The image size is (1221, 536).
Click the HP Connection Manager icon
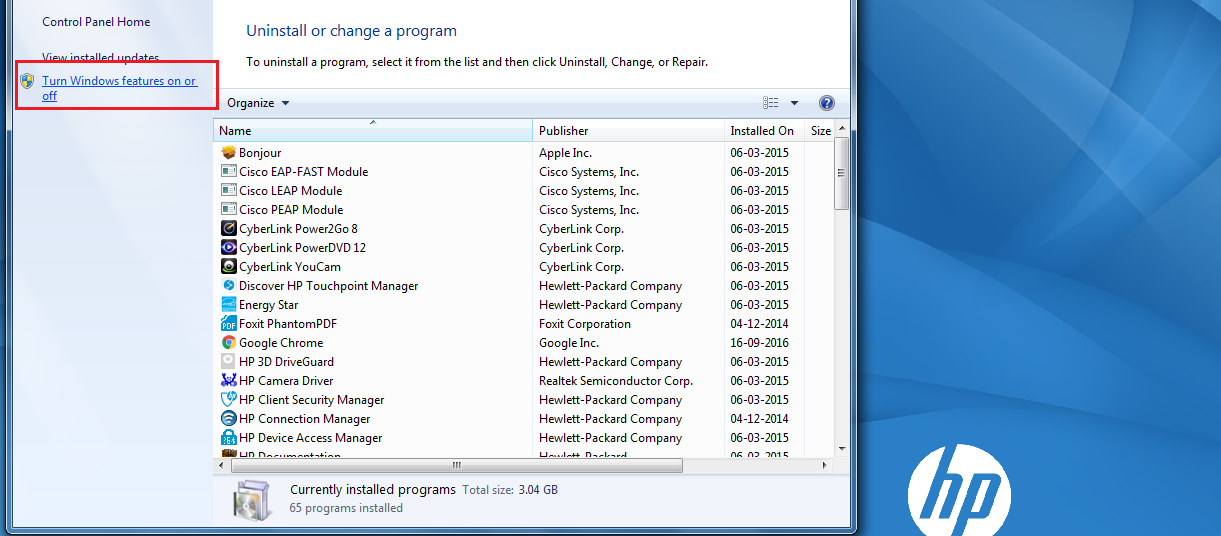point(229,419)
